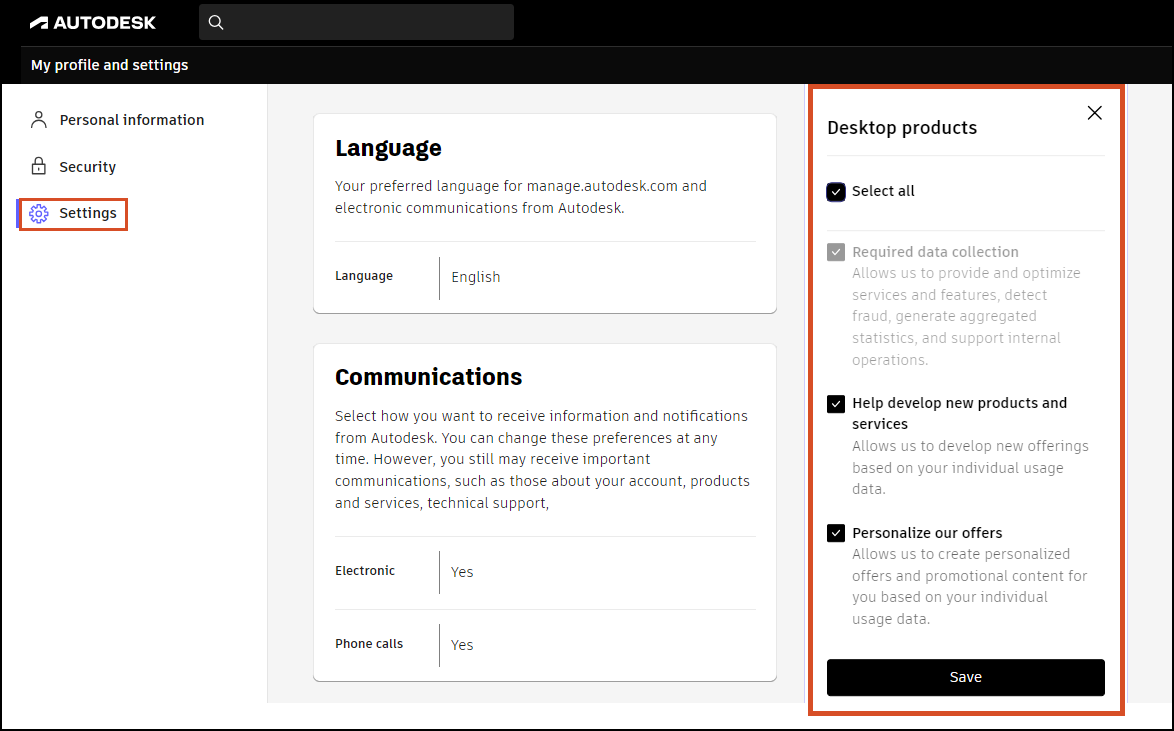Viewport: 1174px width, 731px height.
Task: Click the Personal information person icon
Action: point(38,120)
